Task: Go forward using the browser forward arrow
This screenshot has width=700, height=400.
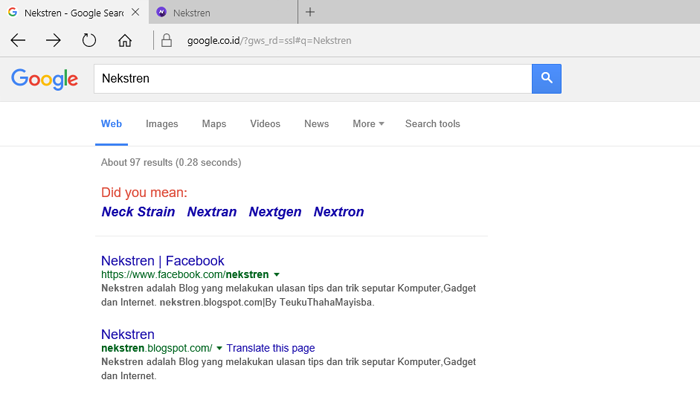Action: pyautogui.click(x=54, y=40)
